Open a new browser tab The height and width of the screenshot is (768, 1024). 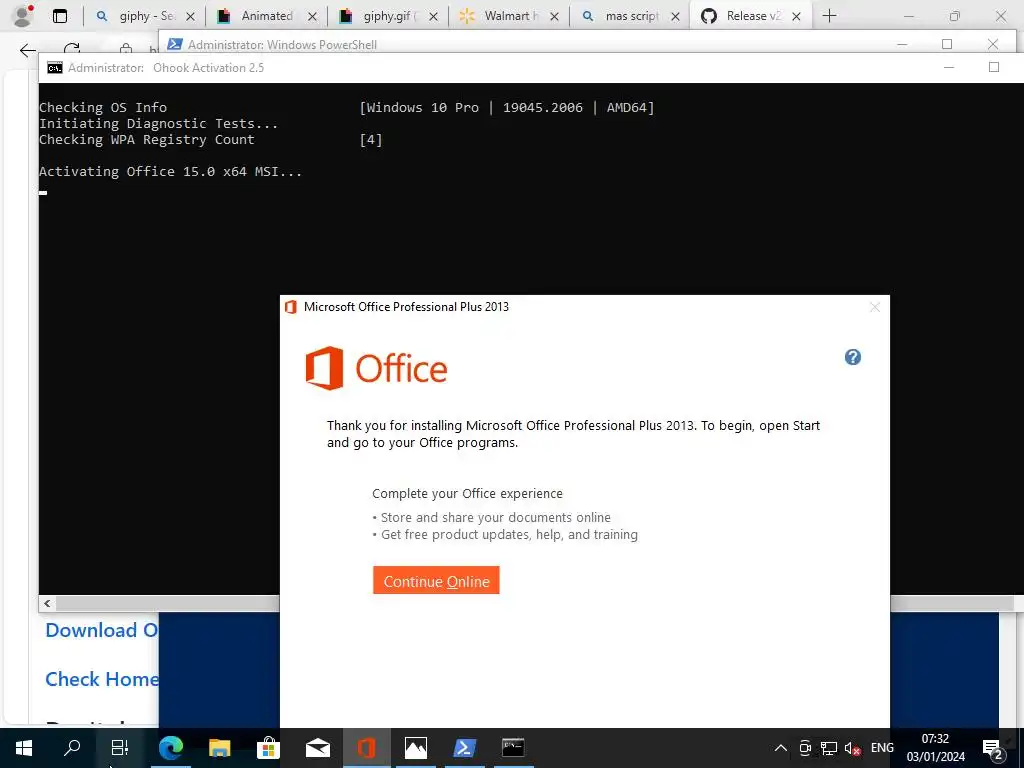coord(829,16)
